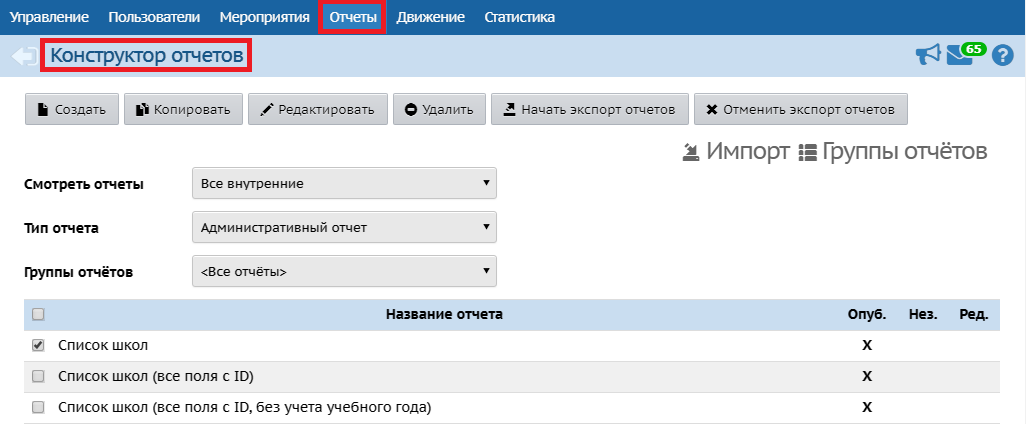Open the Мероприятия menu
Screen dimensions: 1026x424
click(264, 17)
